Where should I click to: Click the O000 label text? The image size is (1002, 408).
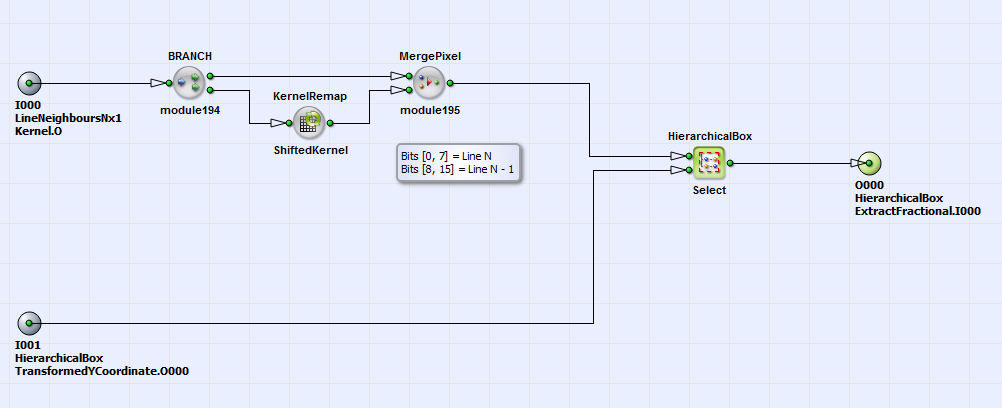tap(869, 185)
